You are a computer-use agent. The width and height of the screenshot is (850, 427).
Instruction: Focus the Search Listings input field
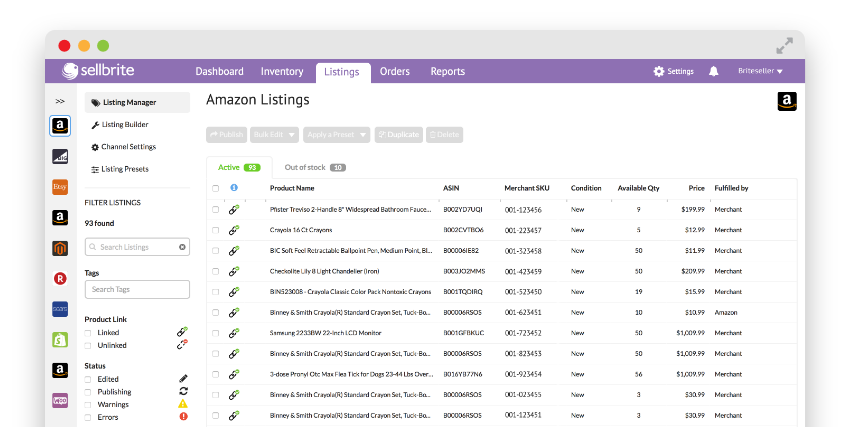pos(137,247)
